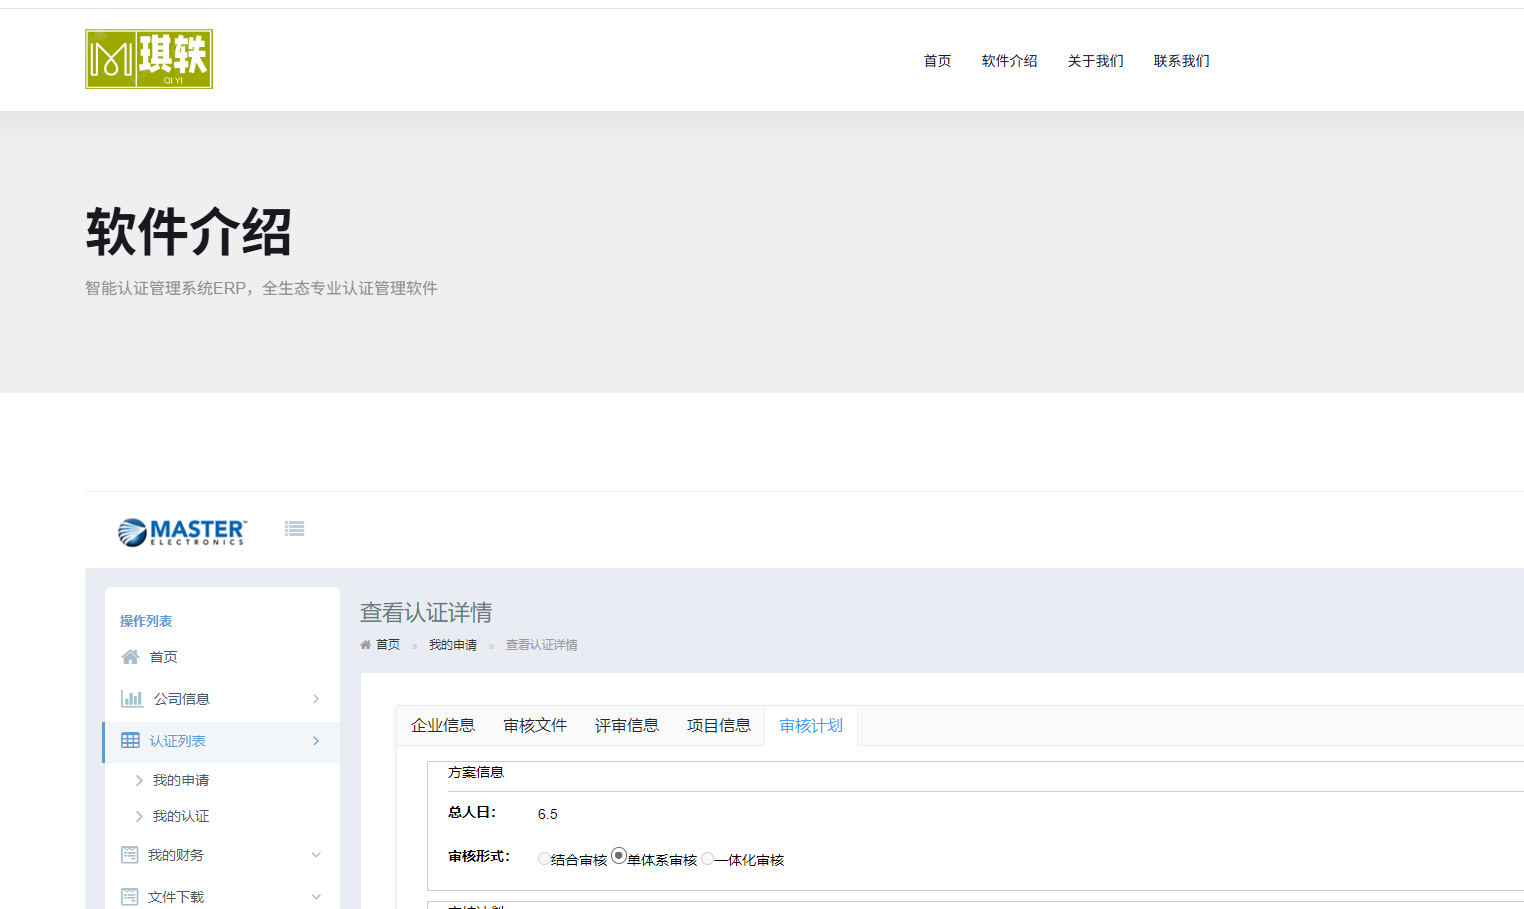This screenshot has width=1524, height=909.
Task: Click the 我的申请 breadcrumb link
Action: [x=453, y=645]
